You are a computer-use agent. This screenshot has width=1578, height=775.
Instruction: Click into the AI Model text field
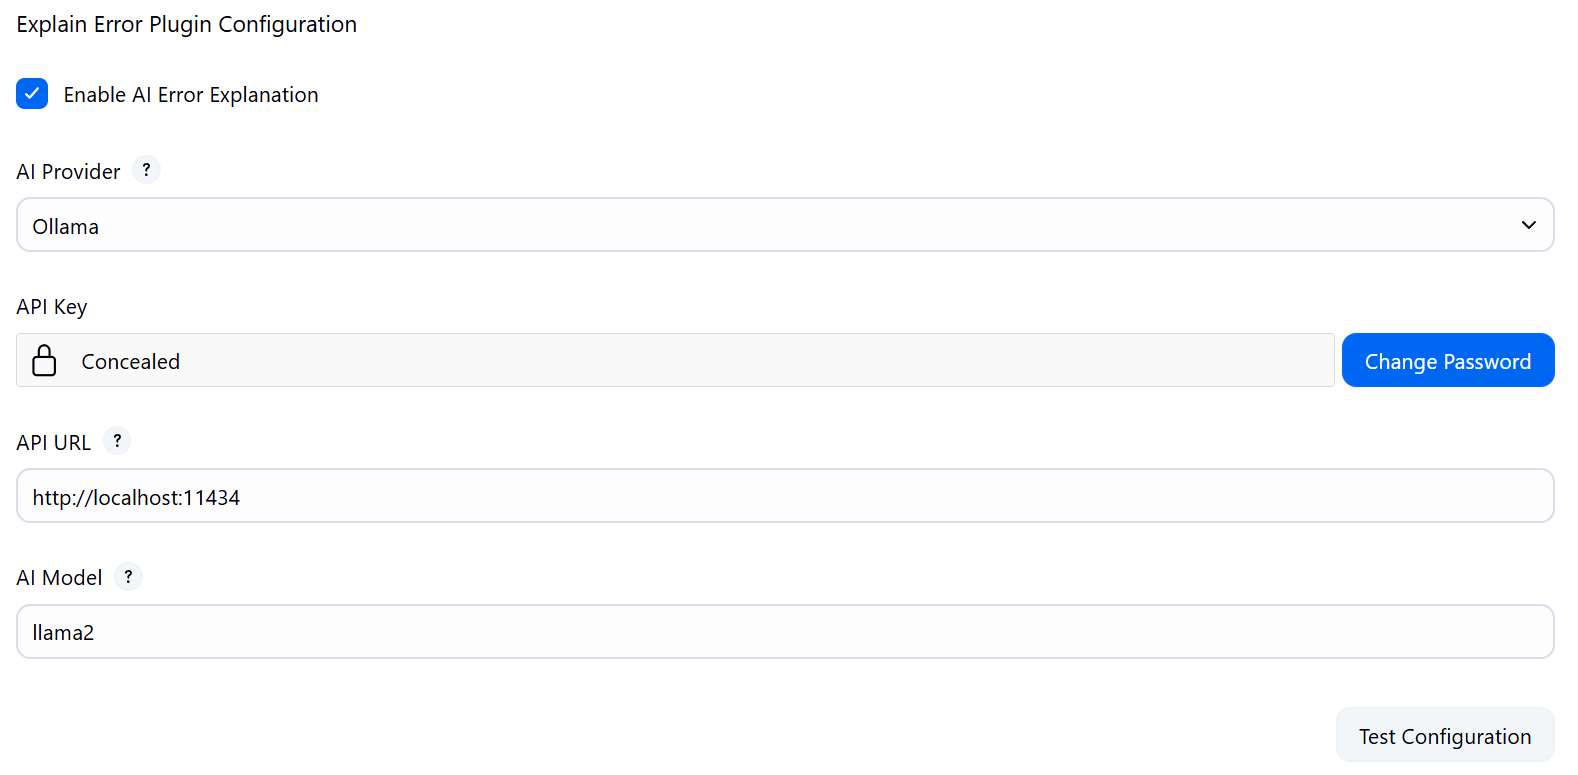coord(785,632)
